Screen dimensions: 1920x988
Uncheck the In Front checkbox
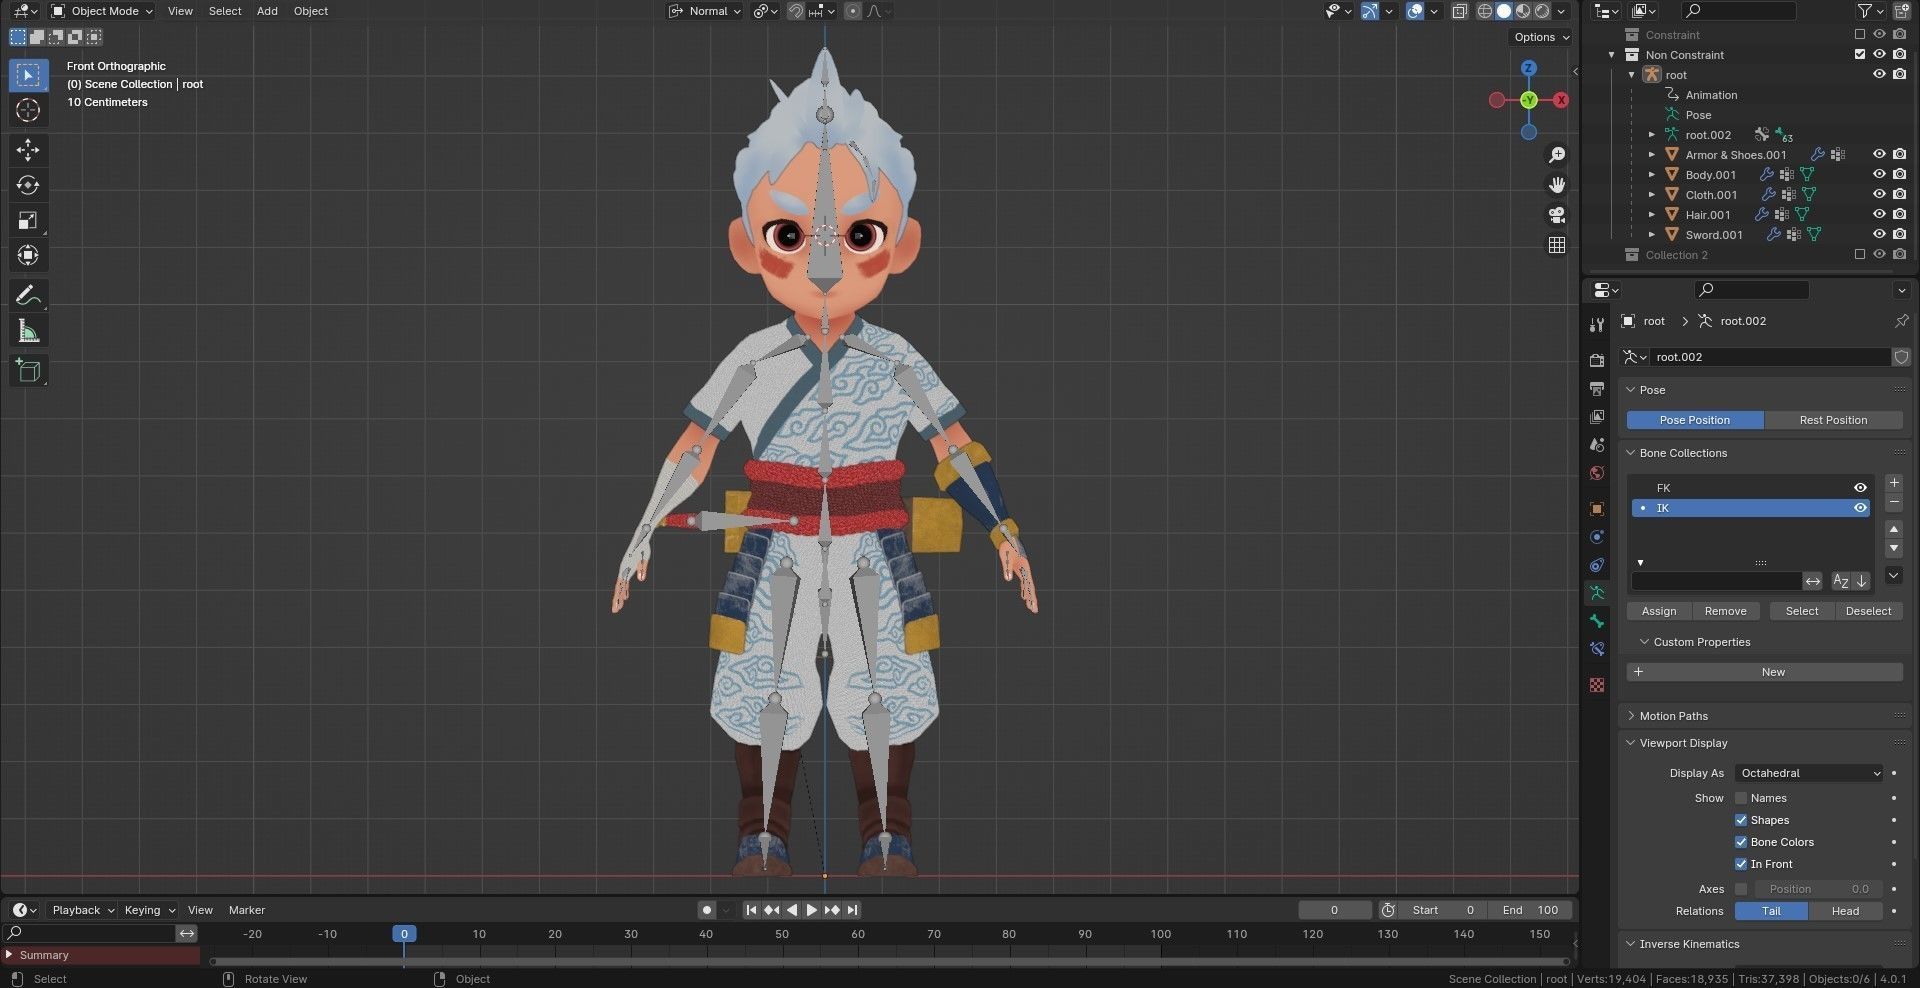1741,864
